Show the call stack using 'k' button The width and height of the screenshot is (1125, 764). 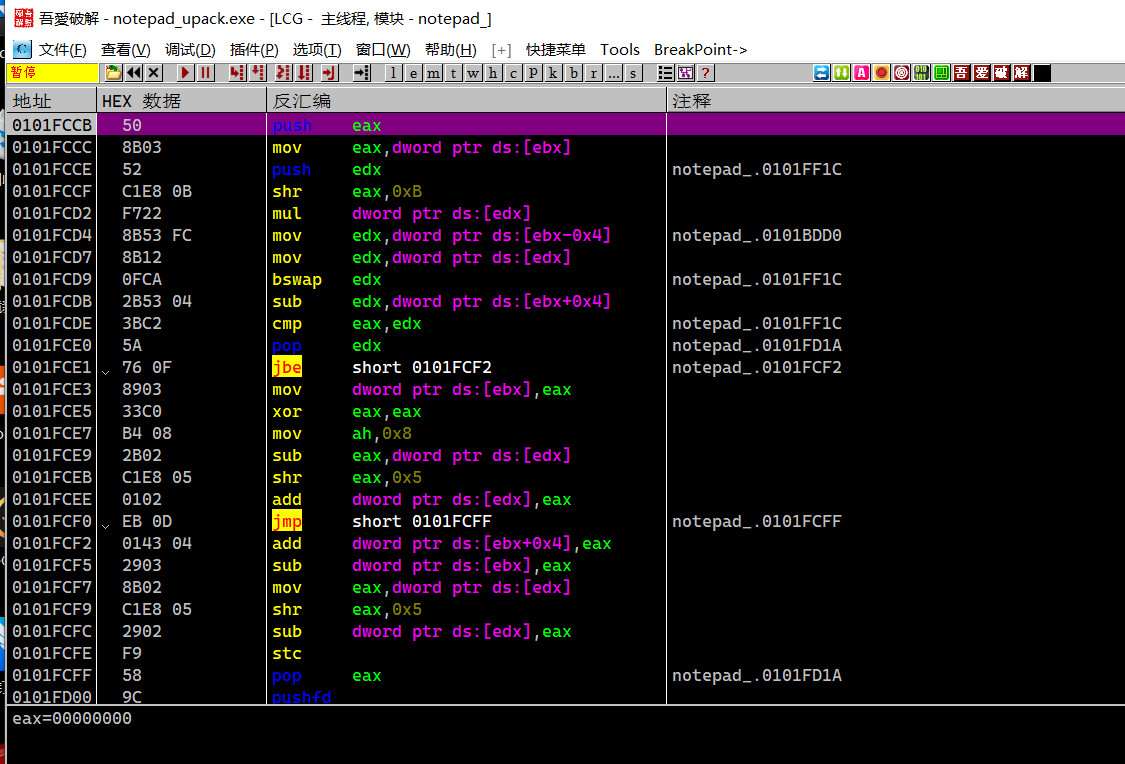[x=554, y=73]
